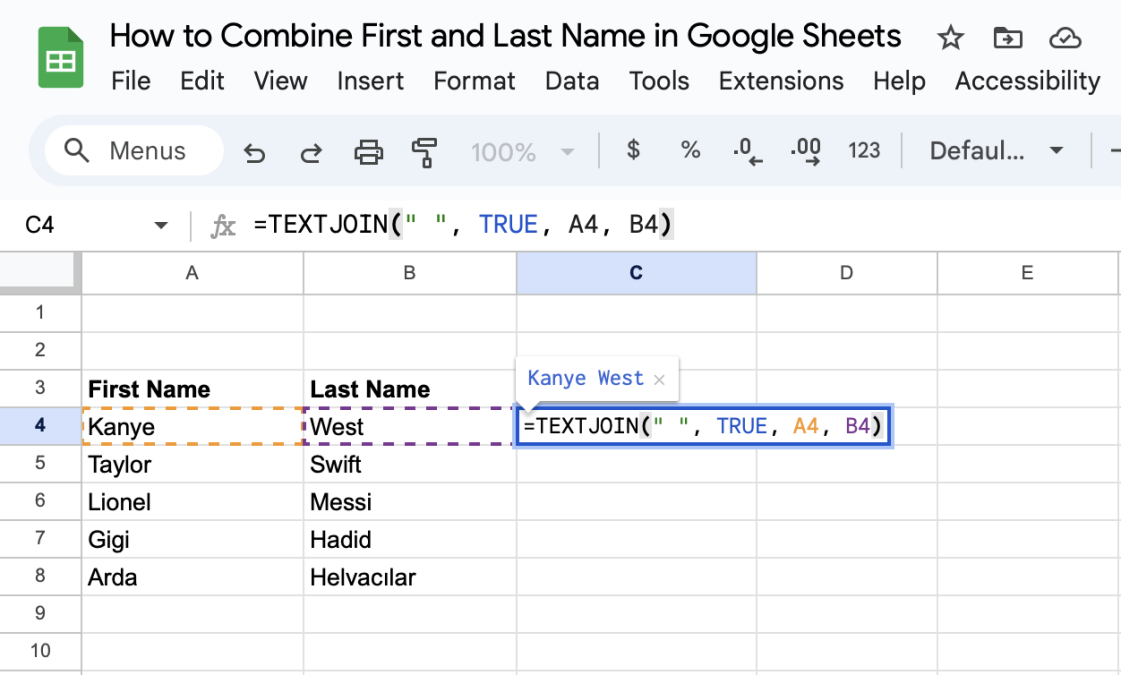Click the increase decimal places icon
The height and width of the screenshot is (675, 1121).
tap(806, 150)
